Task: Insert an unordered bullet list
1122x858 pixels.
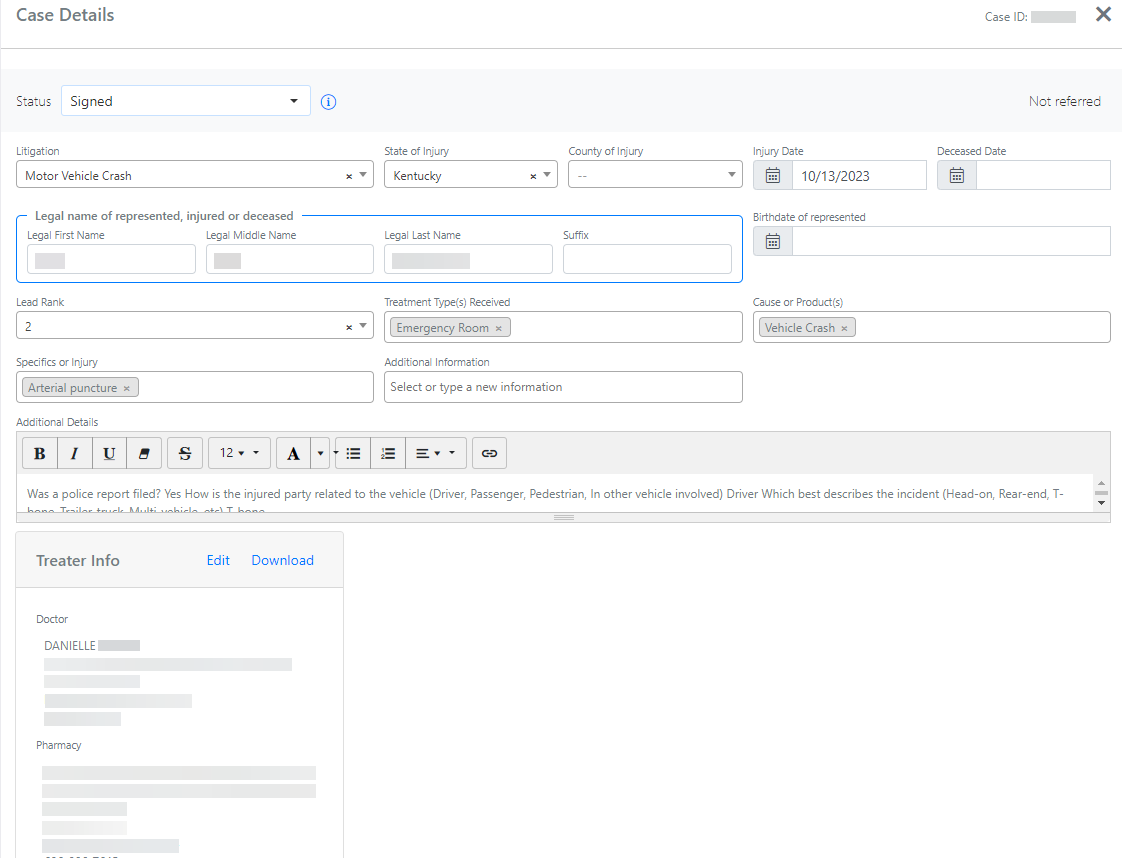Action: tap(353, 453)
